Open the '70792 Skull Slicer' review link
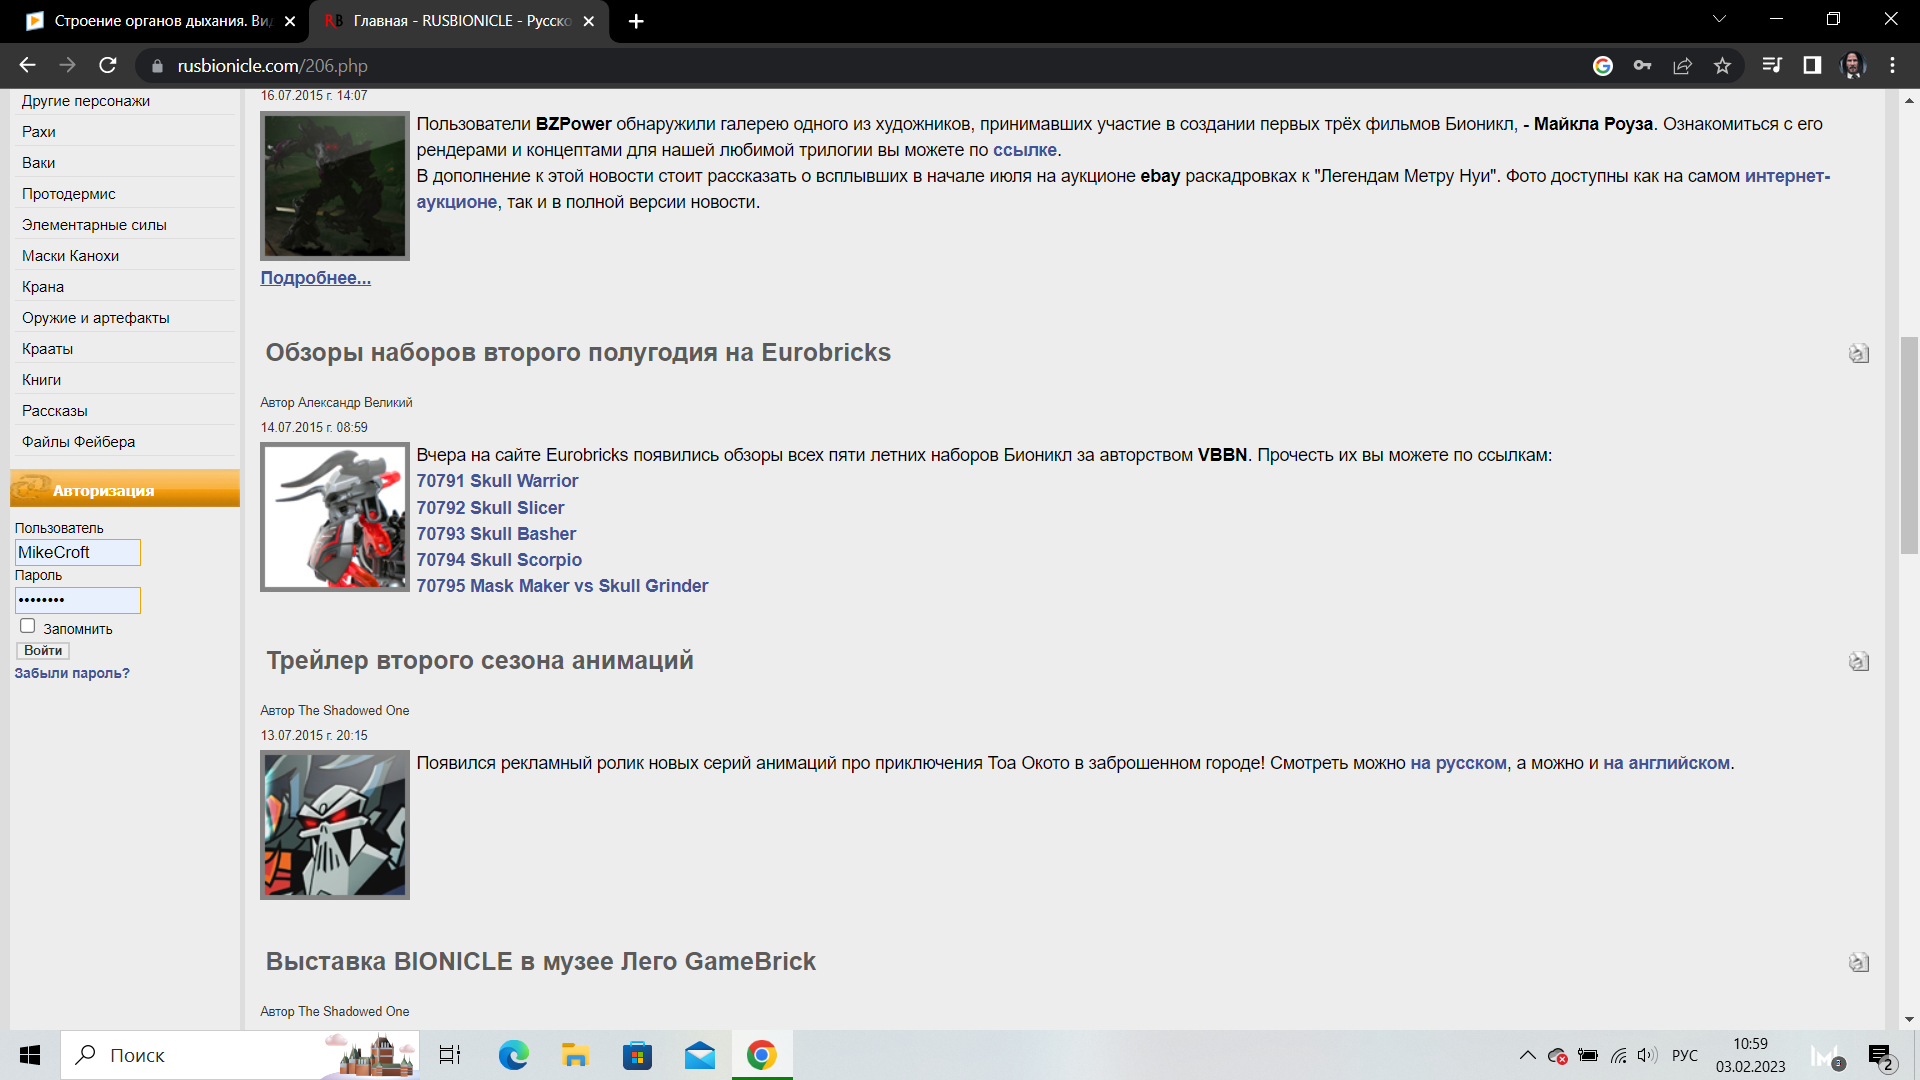Screen dimensions: 1920x1080 click(x=490, y=508)
